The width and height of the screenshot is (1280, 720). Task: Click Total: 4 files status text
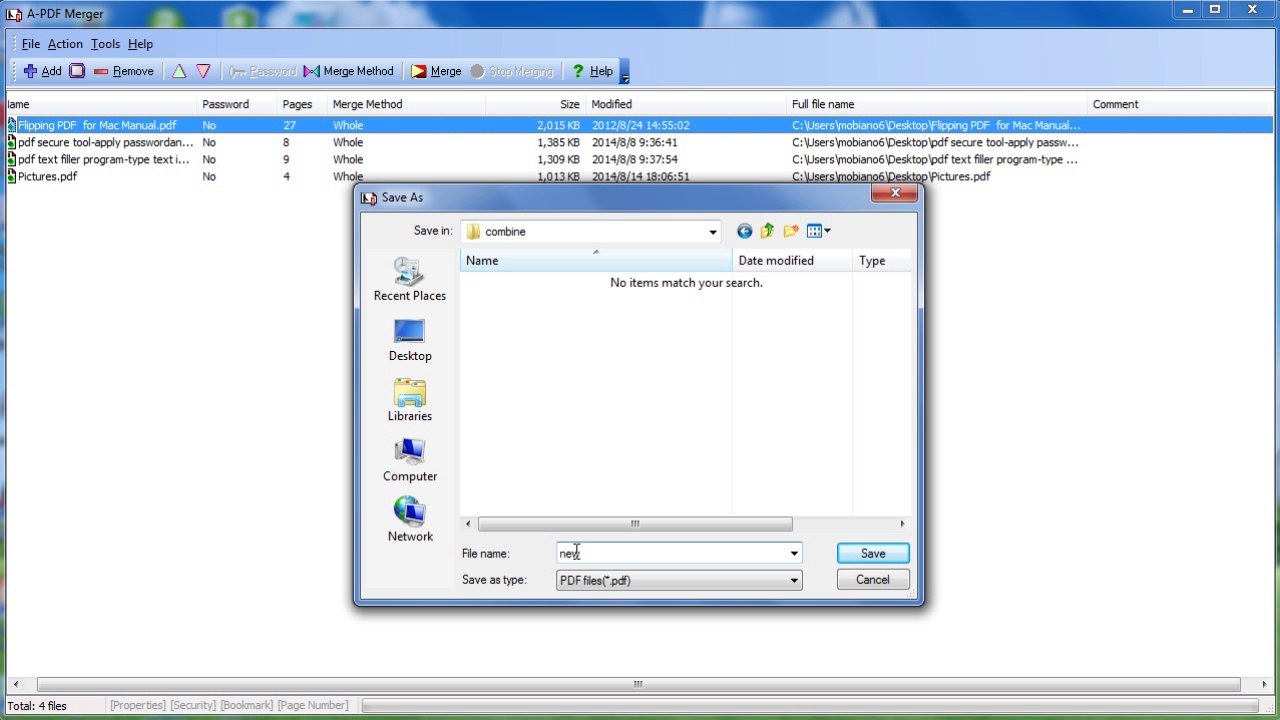(38, 706)
